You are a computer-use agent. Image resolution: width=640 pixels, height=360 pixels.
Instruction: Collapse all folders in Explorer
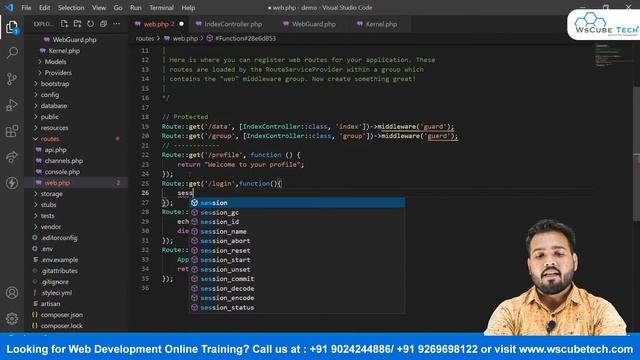(103, 24)
